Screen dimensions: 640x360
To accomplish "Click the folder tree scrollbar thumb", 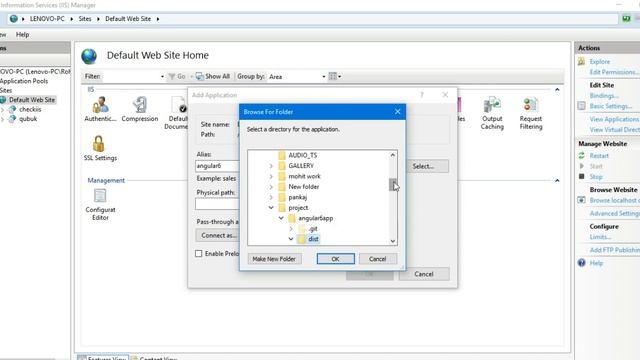I will (393, 184).
